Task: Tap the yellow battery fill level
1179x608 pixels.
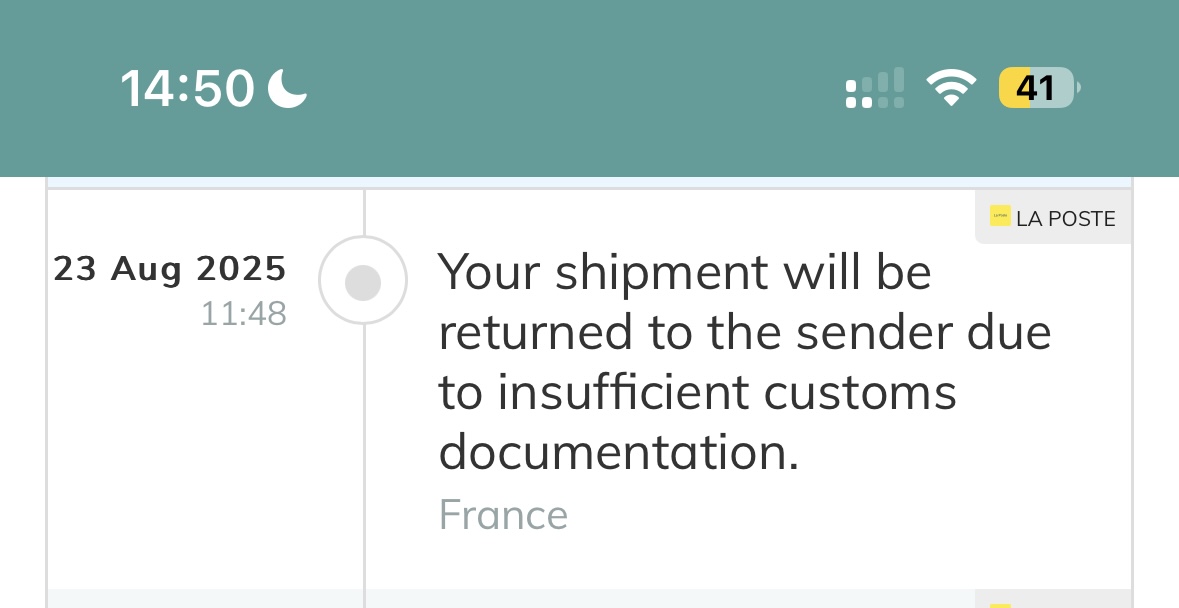Action: click(x=1014, y=88)
